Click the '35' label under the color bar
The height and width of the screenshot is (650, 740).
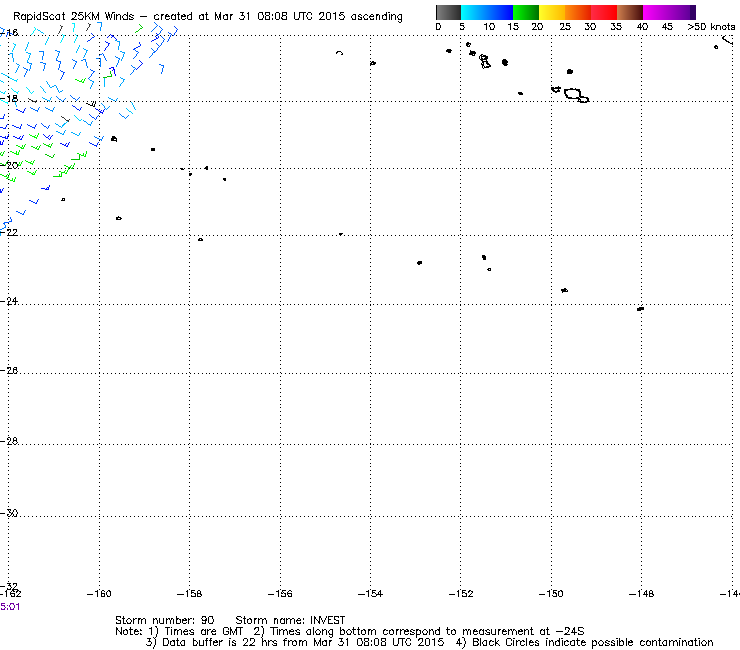pyautogui.click(x=616, y=27)
